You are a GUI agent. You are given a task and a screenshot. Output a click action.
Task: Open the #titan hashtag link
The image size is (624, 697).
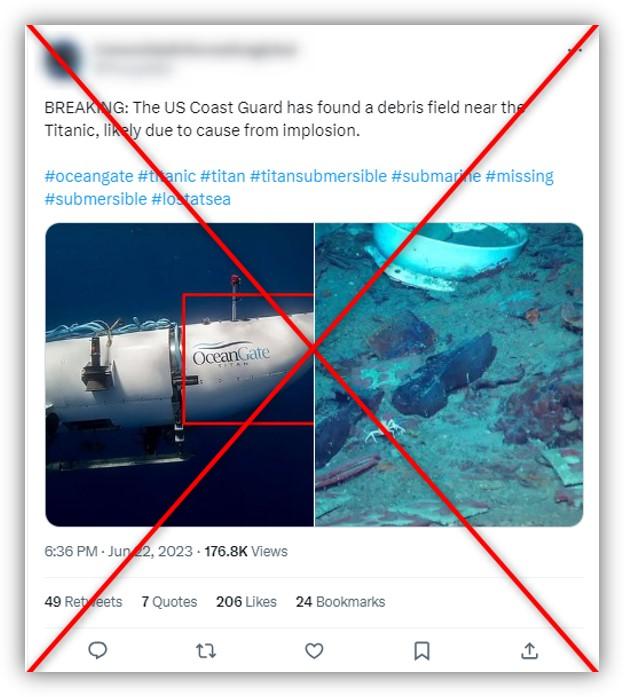[223, 176]
